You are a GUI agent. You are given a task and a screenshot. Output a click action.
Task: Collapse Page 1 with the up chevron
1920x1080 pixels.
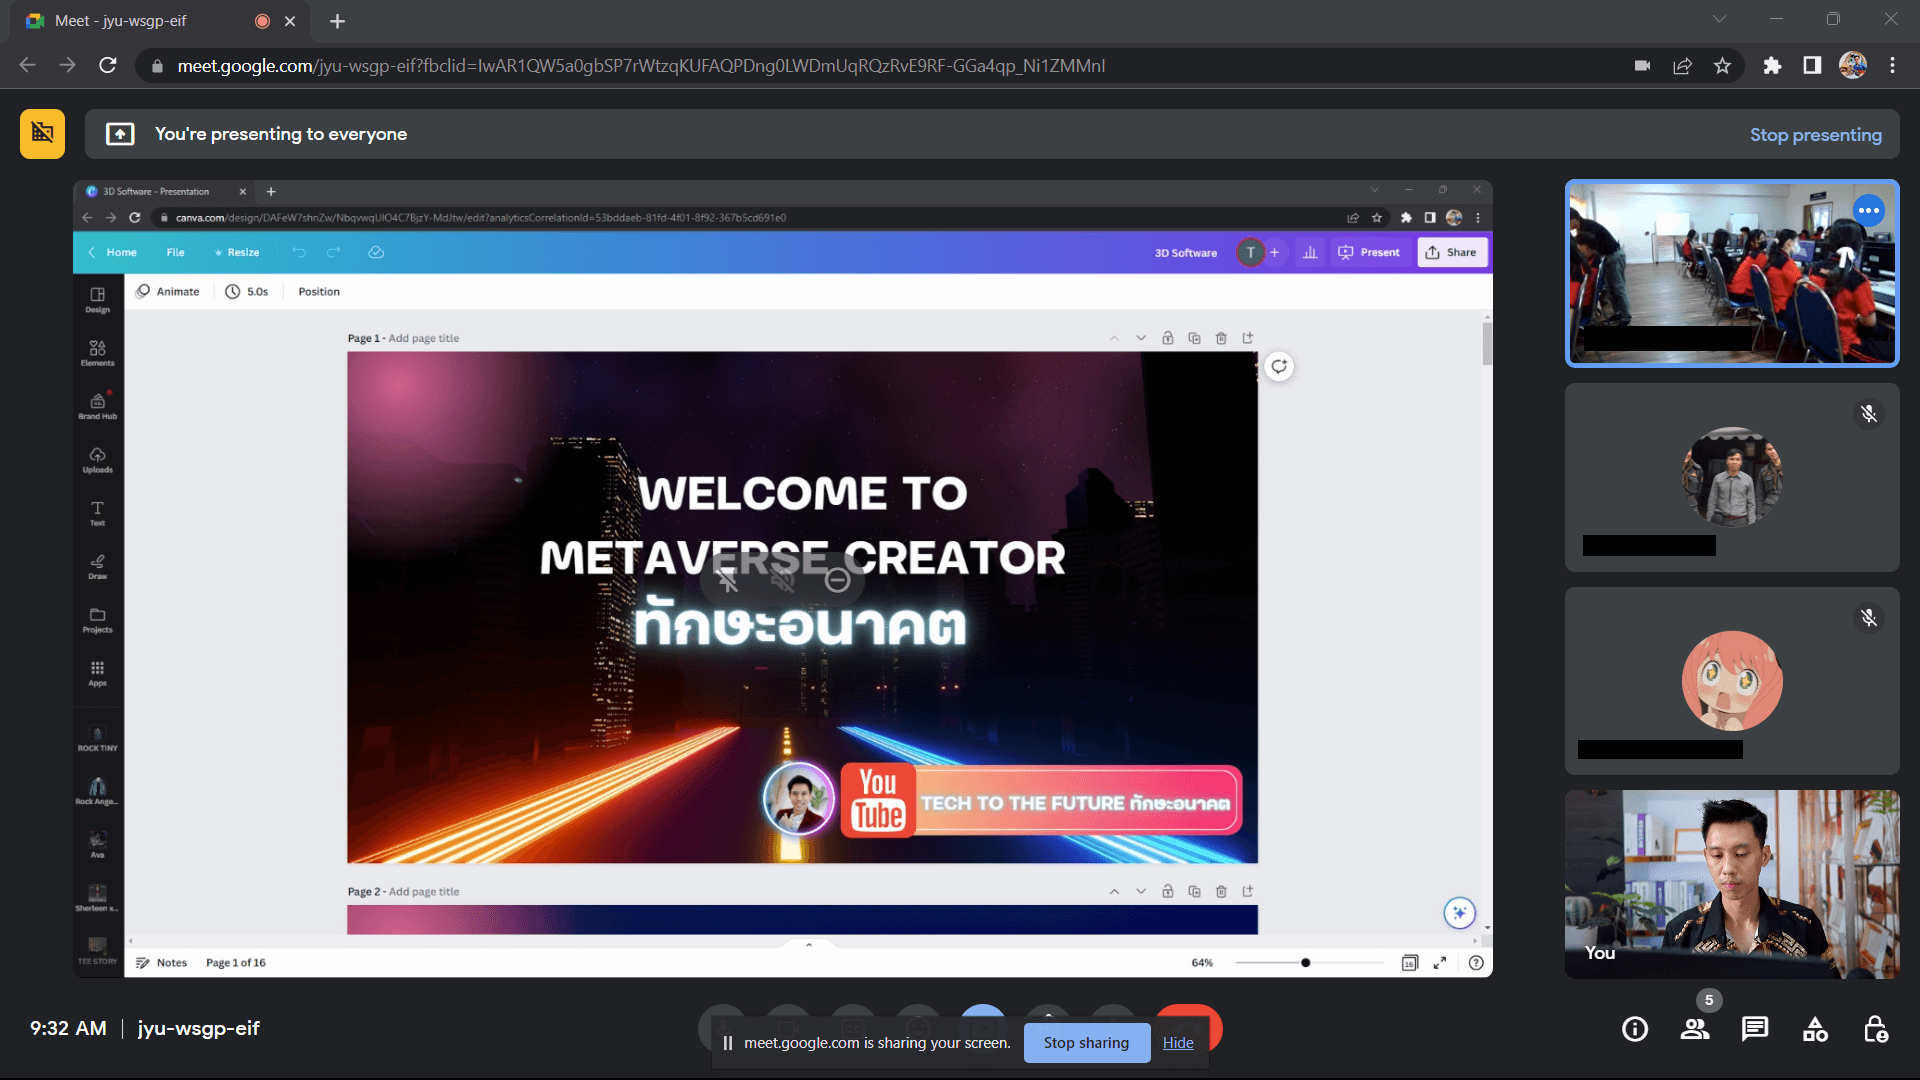tap(1114, 338)
